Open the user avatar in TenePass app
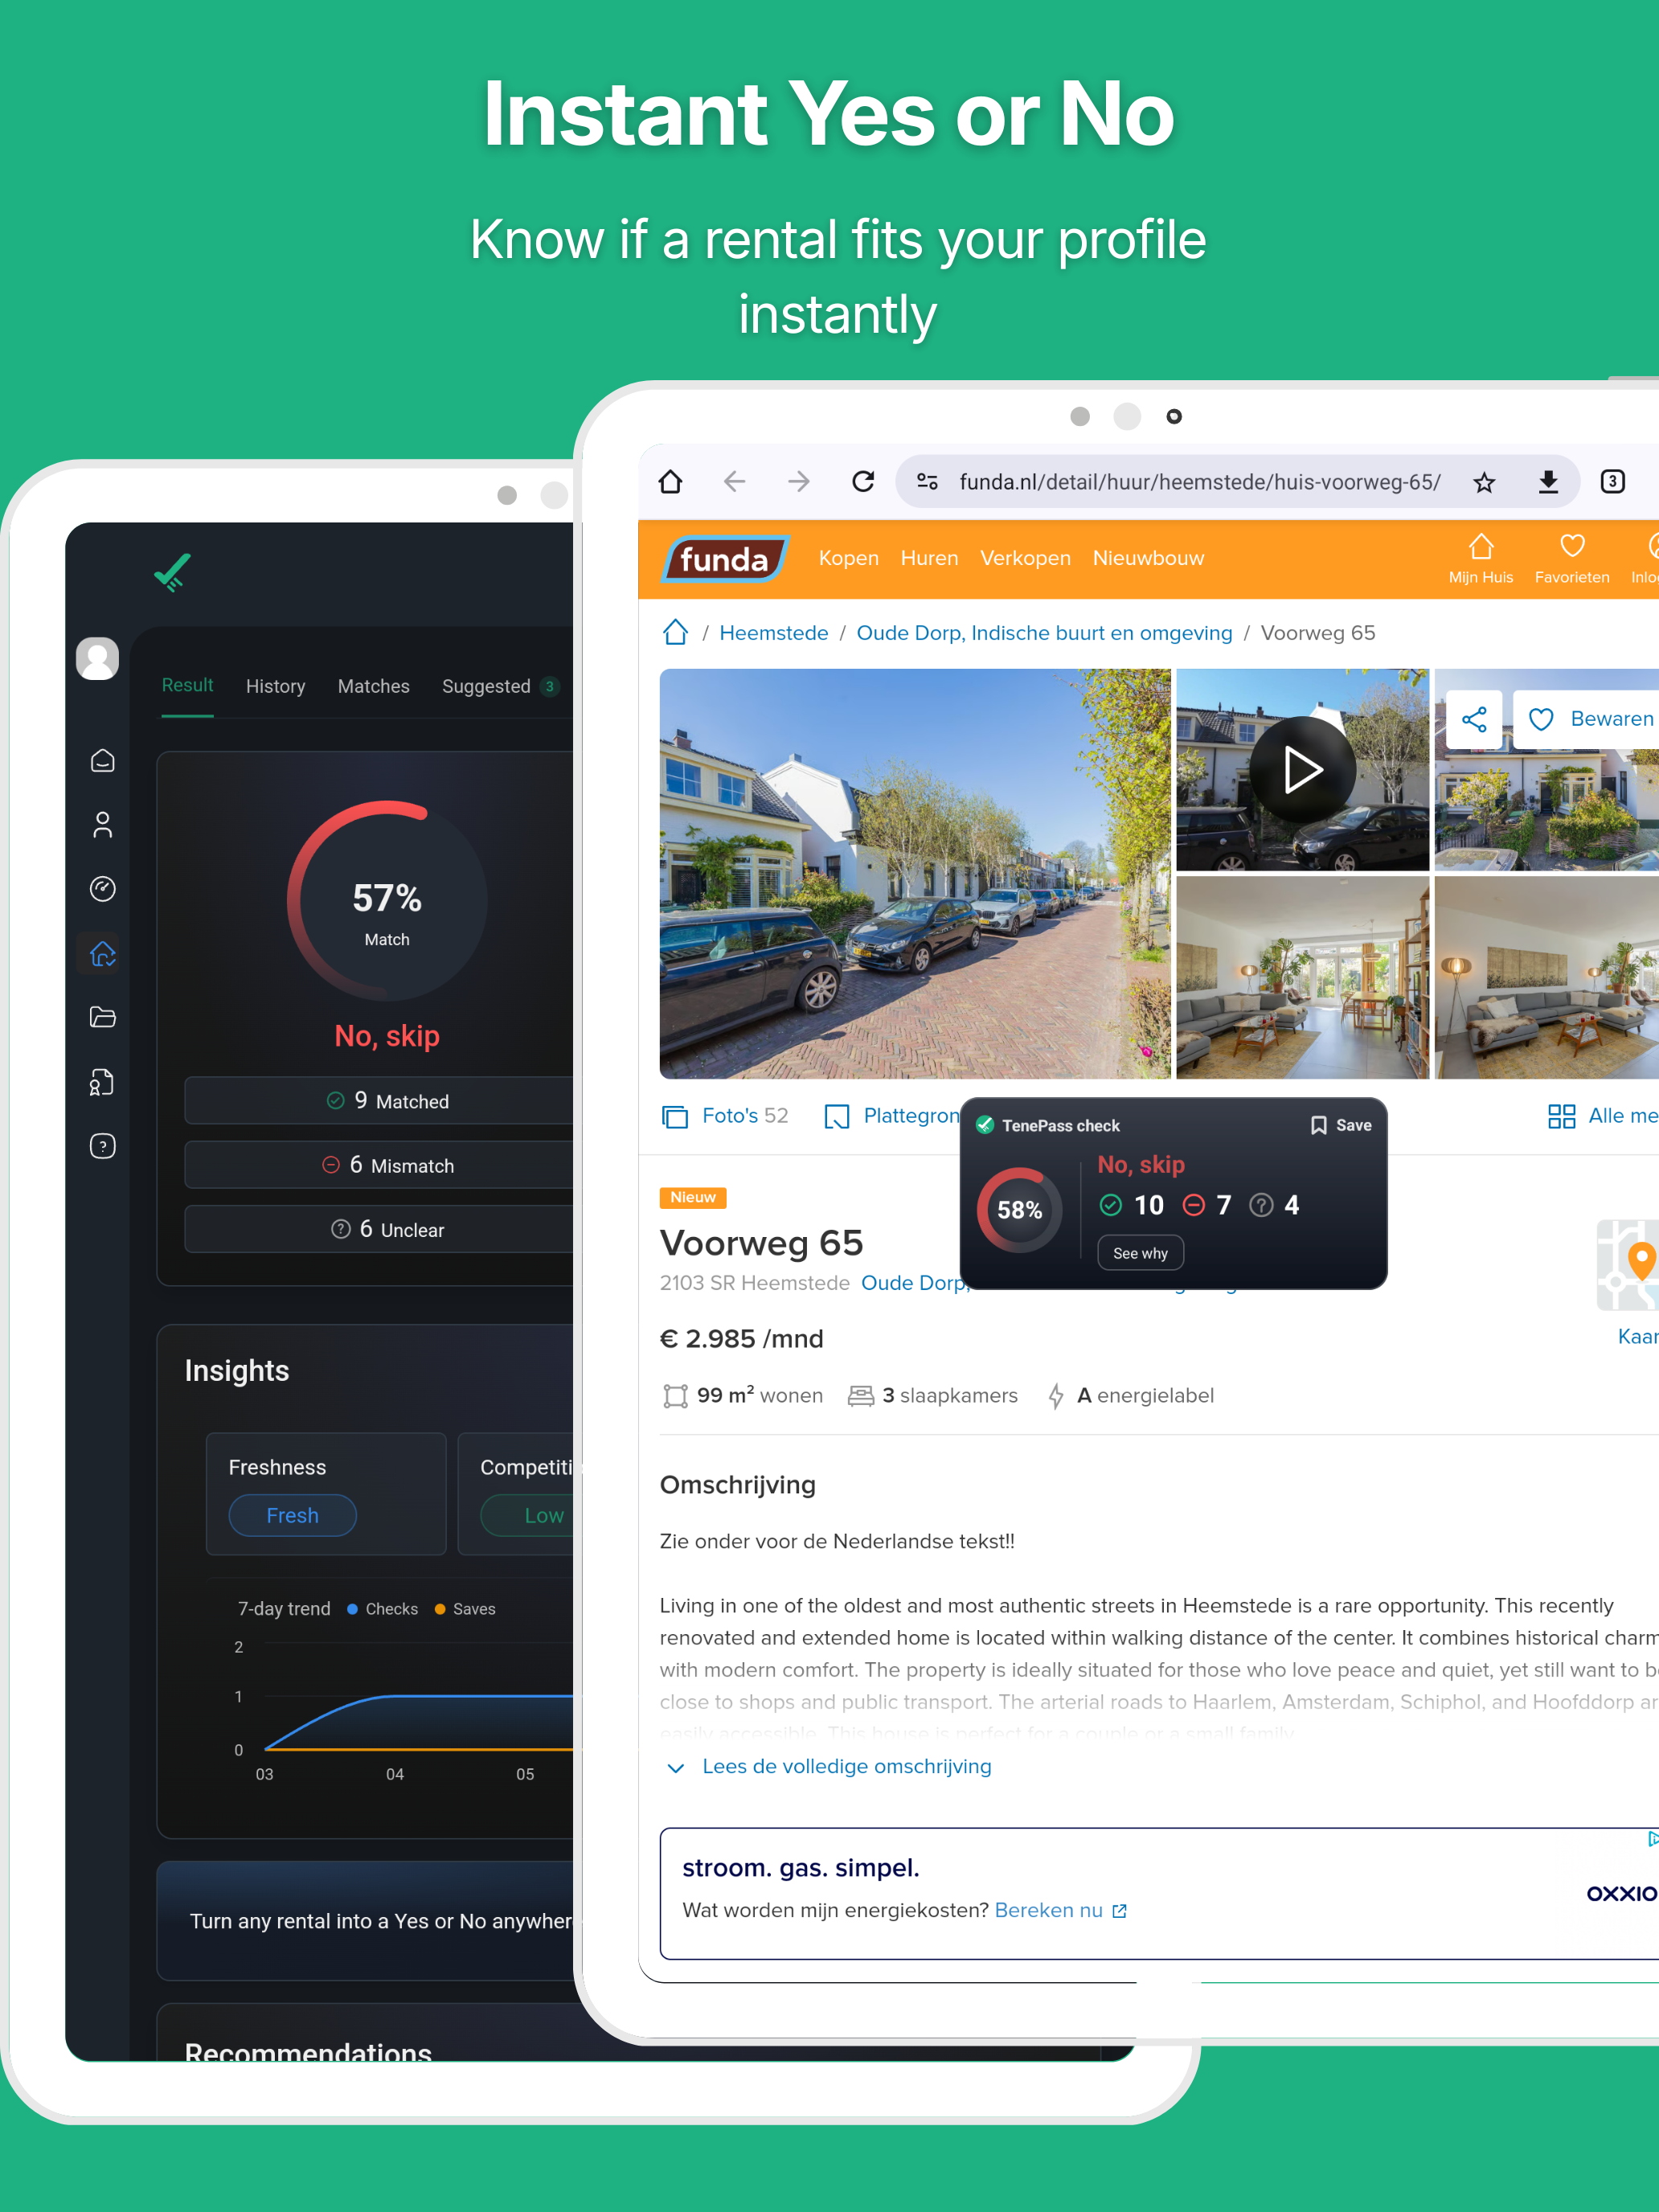Viewport: 1659px width, 2212px height. click(x=98, y=658)
